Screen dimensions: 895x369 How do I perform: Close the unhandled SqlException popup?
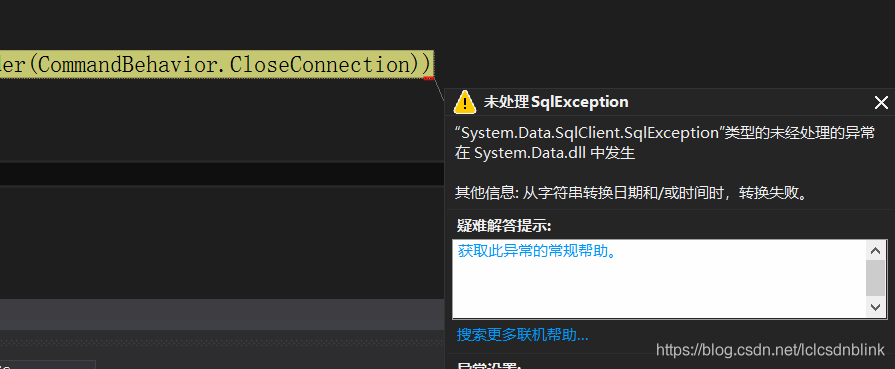tap(881, 103)
